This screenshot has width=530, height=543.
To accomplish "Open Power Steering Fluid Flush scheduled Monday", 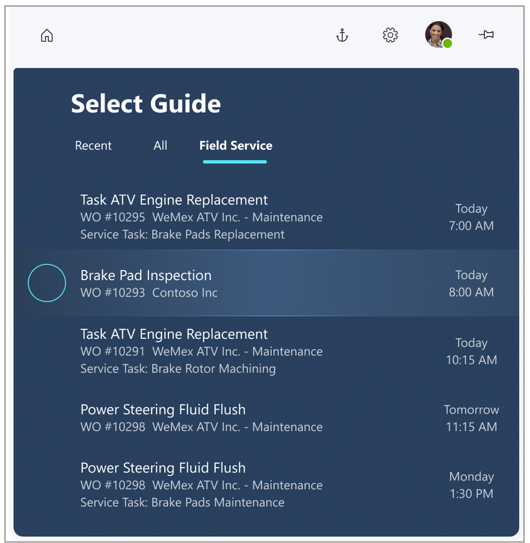I will point(266,485).
